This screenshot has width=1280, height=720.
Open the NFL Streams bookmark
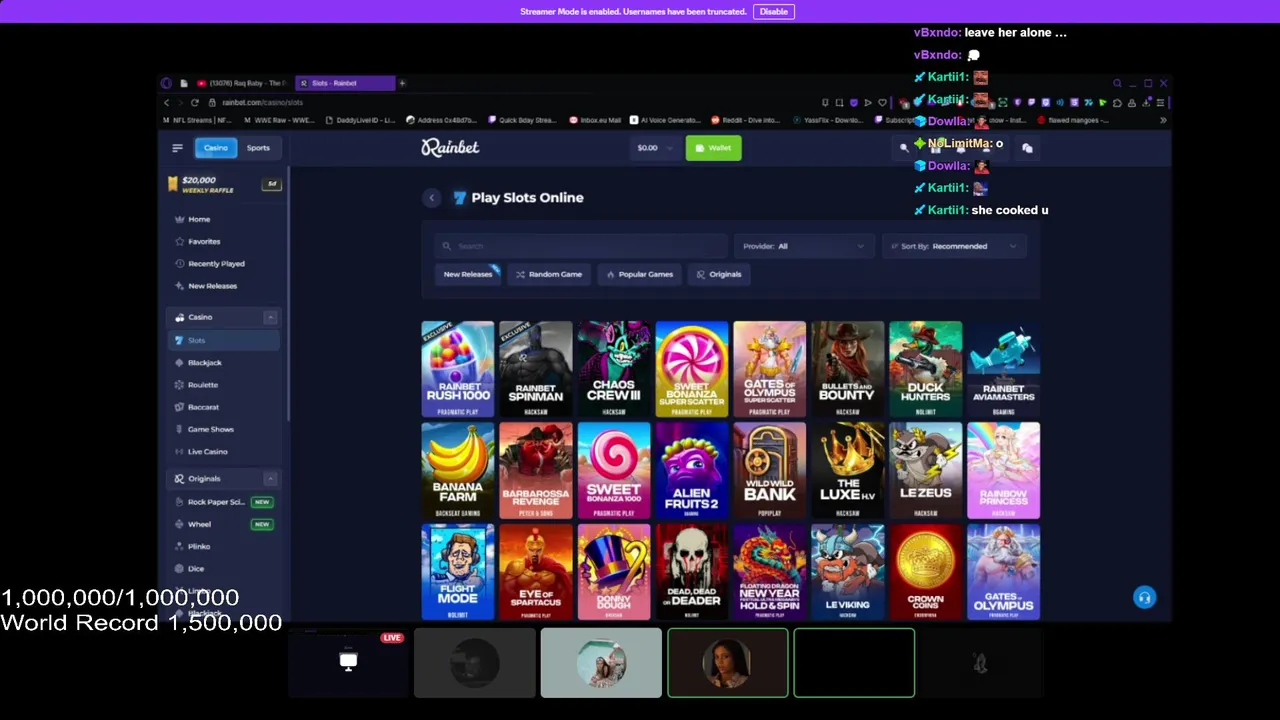197,120
